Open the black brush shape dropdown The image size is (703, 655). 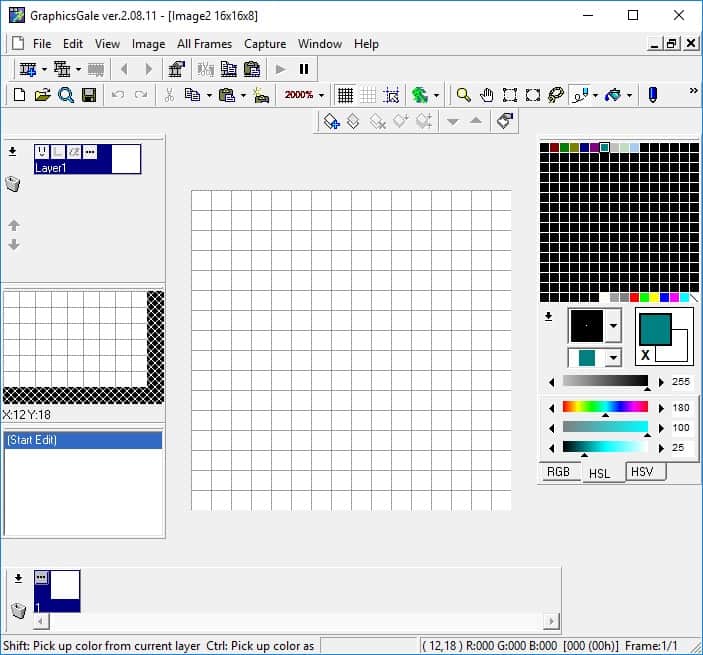[613, 326]
